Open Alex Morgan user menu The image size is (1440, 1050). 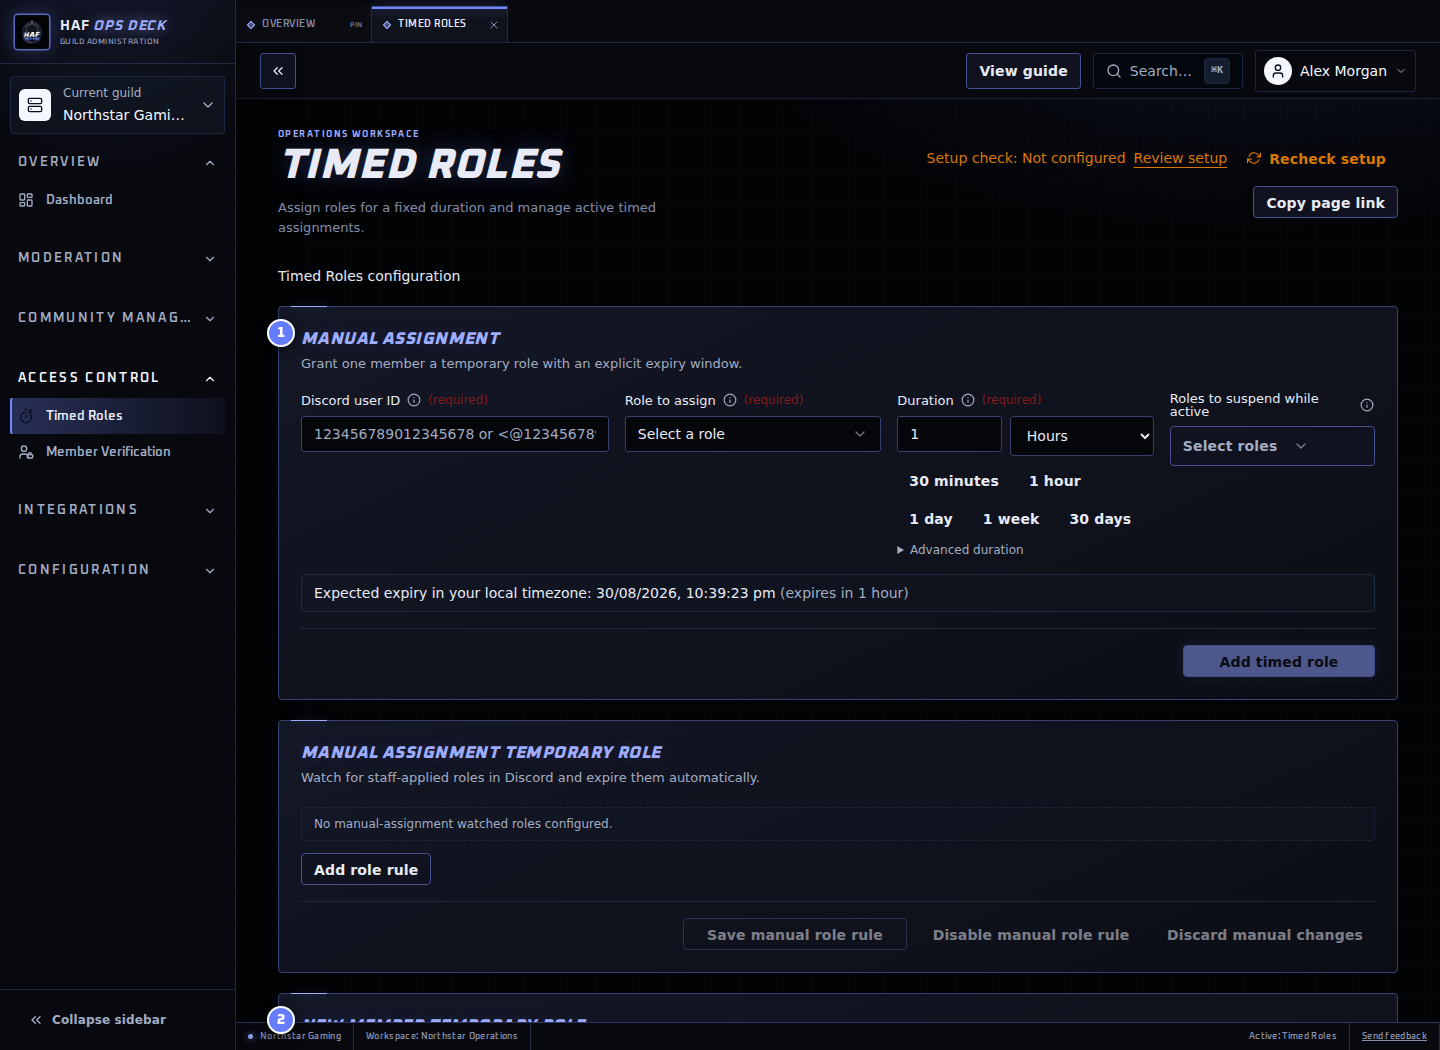point(1335,71)
